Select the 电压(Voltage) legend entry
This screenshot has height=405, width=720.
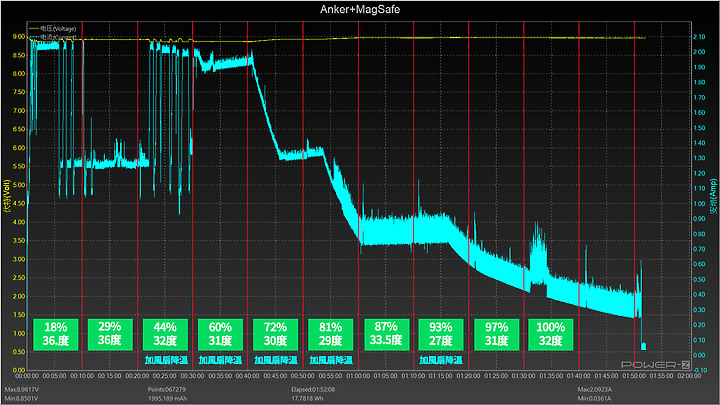coord(52,29)
